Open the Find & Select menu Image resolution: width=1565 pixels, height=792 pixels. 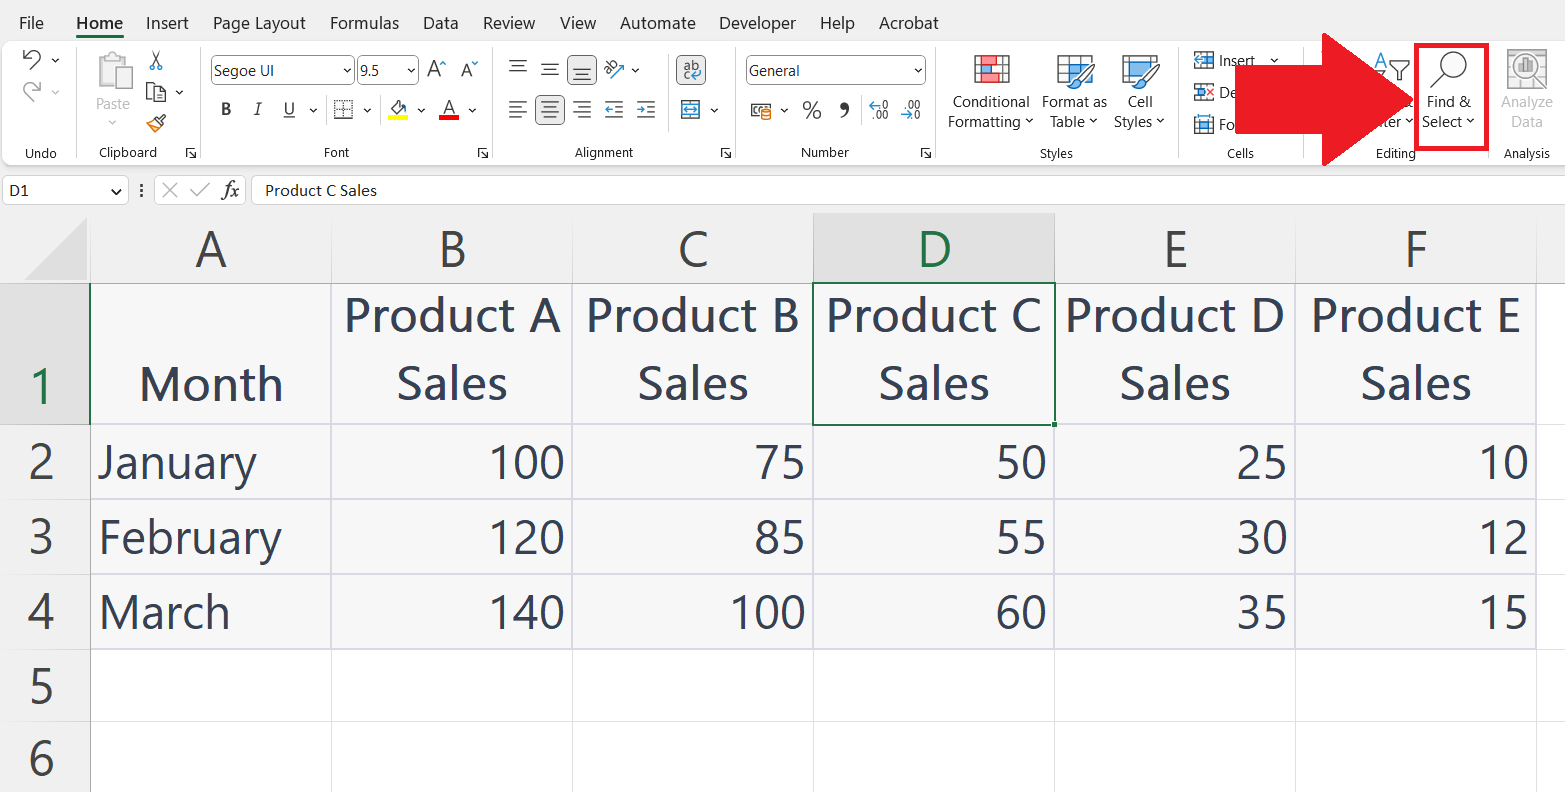pos(1450,95)
